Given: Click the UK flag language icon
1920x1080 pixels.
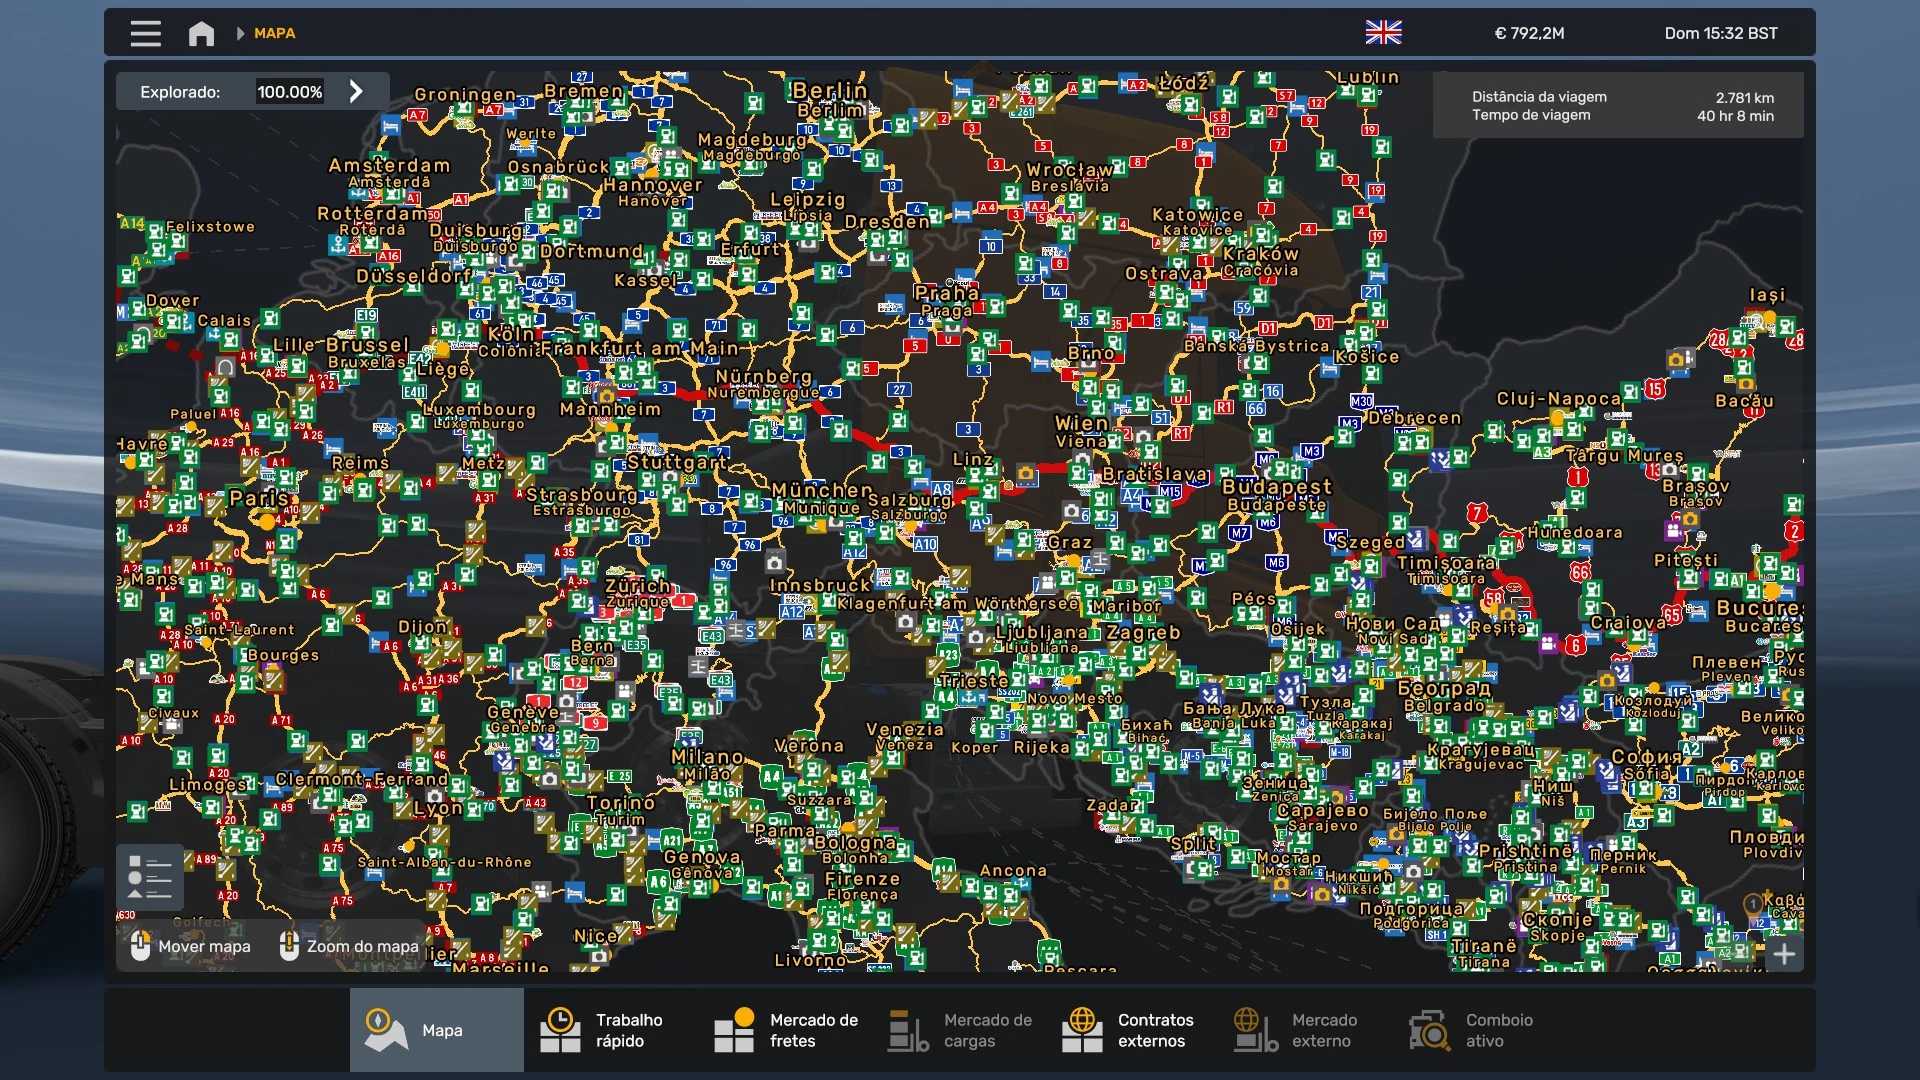Looking at the screenshot, I should 1383,33.
